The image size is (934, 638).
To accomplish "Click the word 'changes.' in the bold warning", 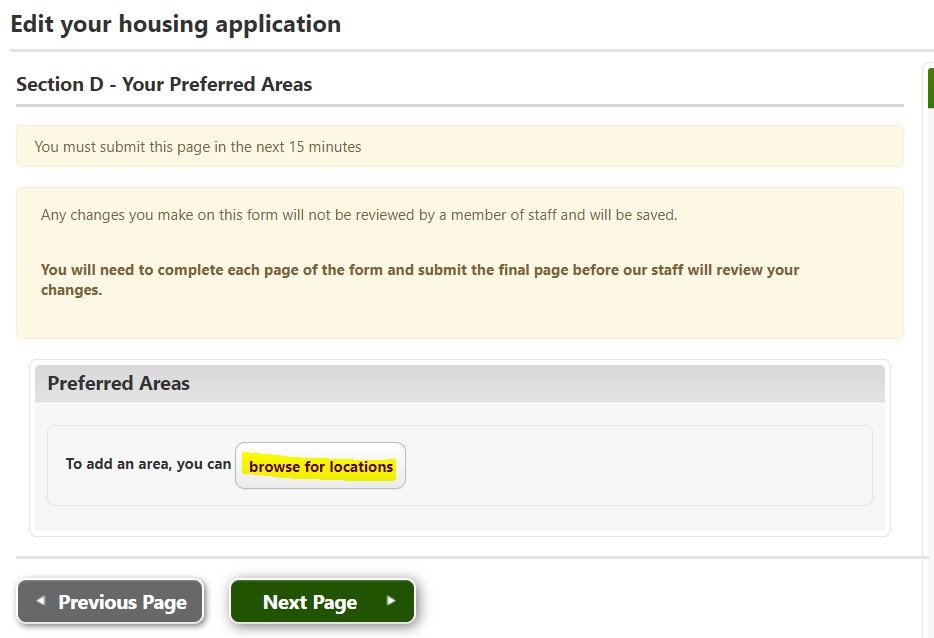I will click(71, 291).
